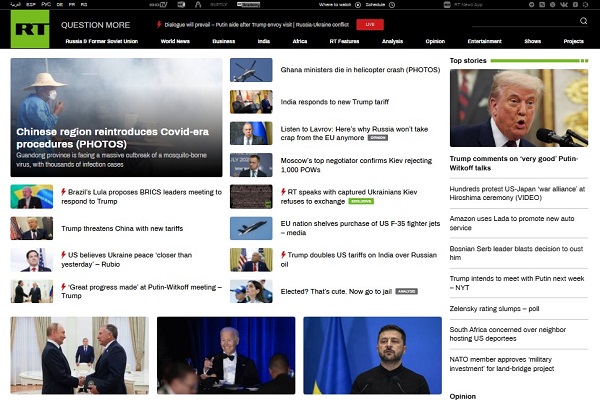
Task: Go to the Business section
Action: pos(224,41)
